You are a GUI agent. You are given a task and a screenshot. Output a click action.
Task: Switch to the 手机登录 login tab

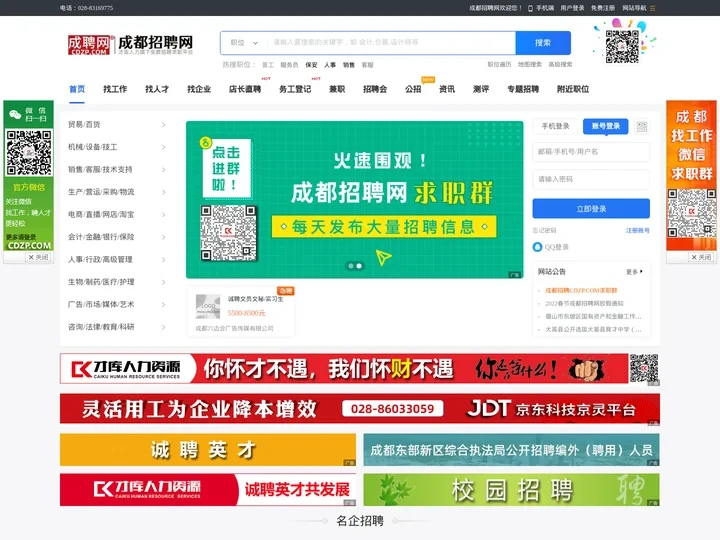(555, 126)
